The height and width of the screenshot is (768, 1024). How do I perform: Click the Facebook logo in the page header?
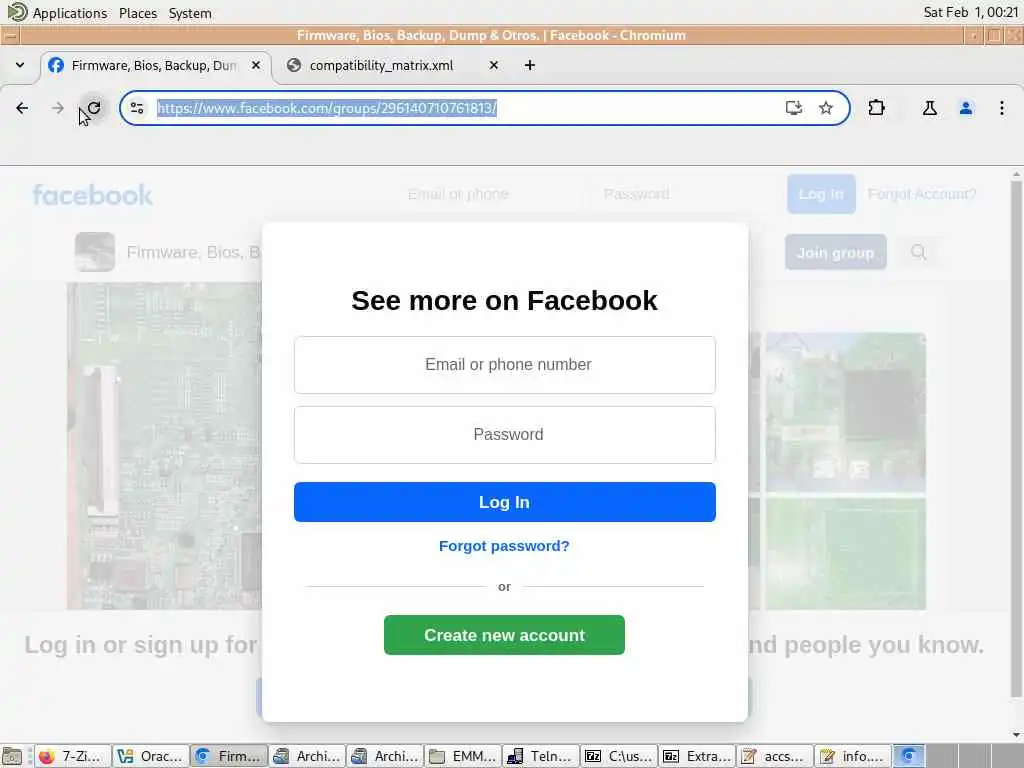[93, 195]
